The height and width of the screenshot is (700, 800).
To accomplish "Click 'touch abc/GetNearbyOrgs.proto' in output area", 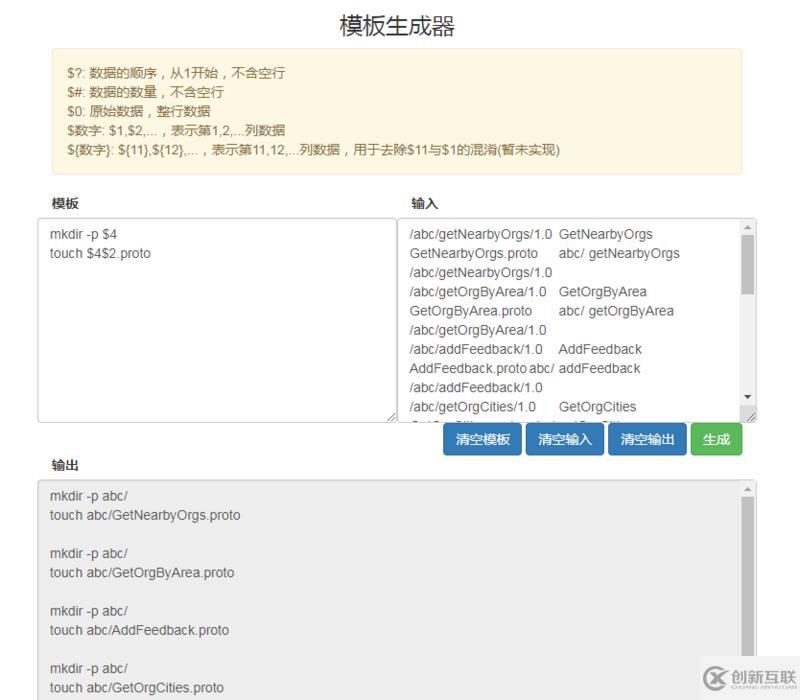I will point(144,515).
